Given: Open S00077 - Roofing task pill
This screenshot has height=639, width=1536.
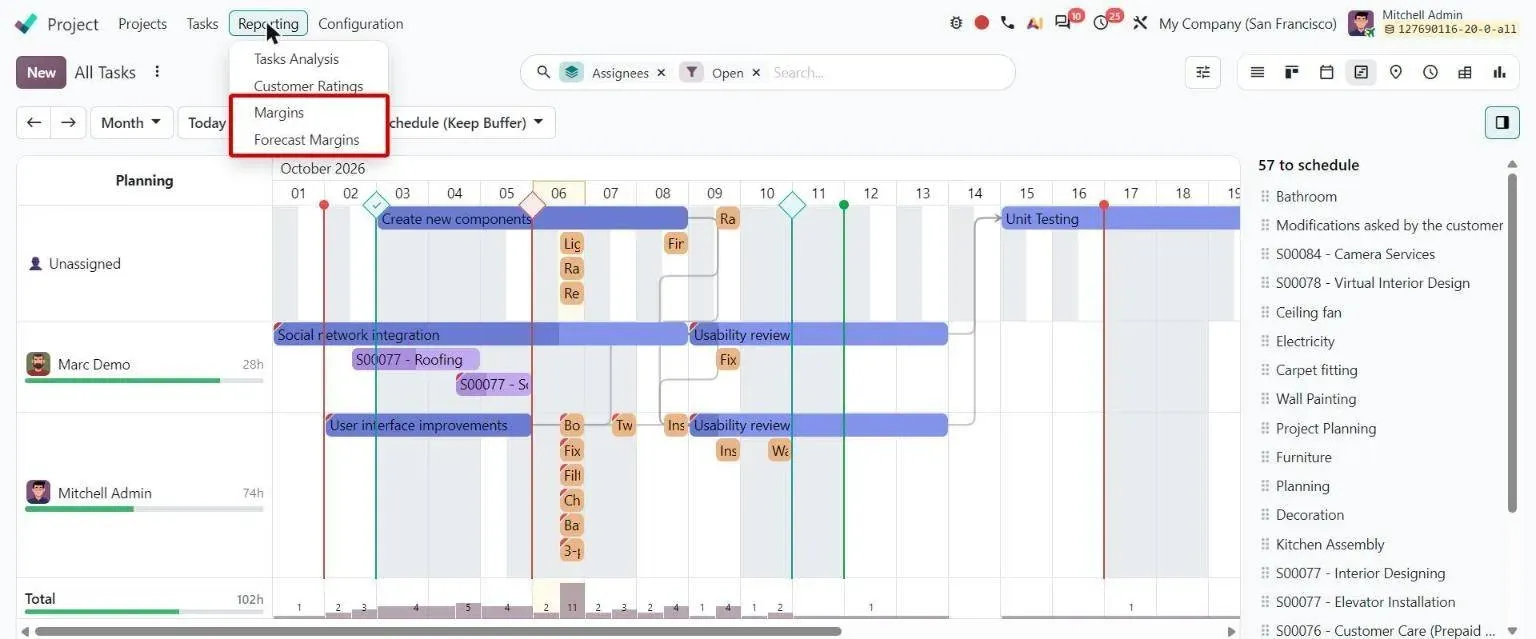Looking at the screenshot, I should (x=416, y=359).
